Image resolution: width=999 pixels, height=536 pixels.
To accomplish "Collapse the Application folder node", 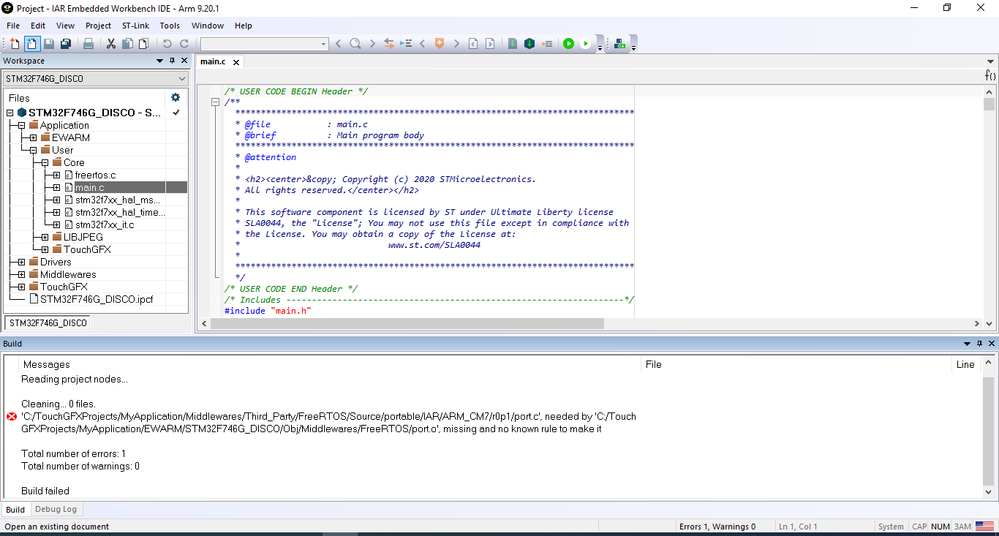I will click(x=22, y=126).
